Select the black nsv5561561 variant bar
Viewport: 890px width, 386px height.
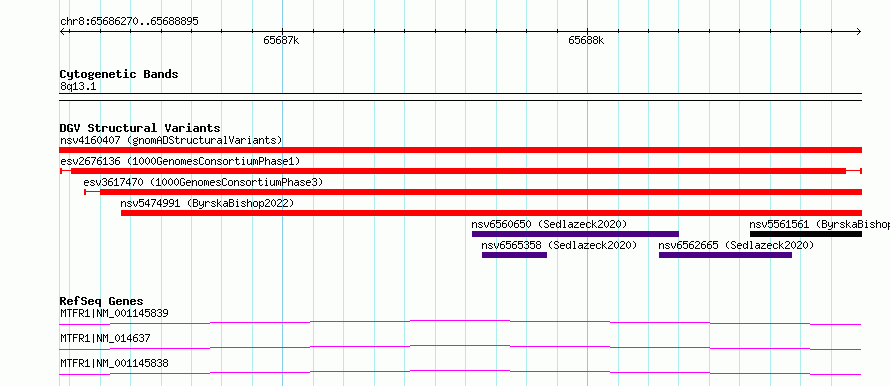click(x=805, y=234)
